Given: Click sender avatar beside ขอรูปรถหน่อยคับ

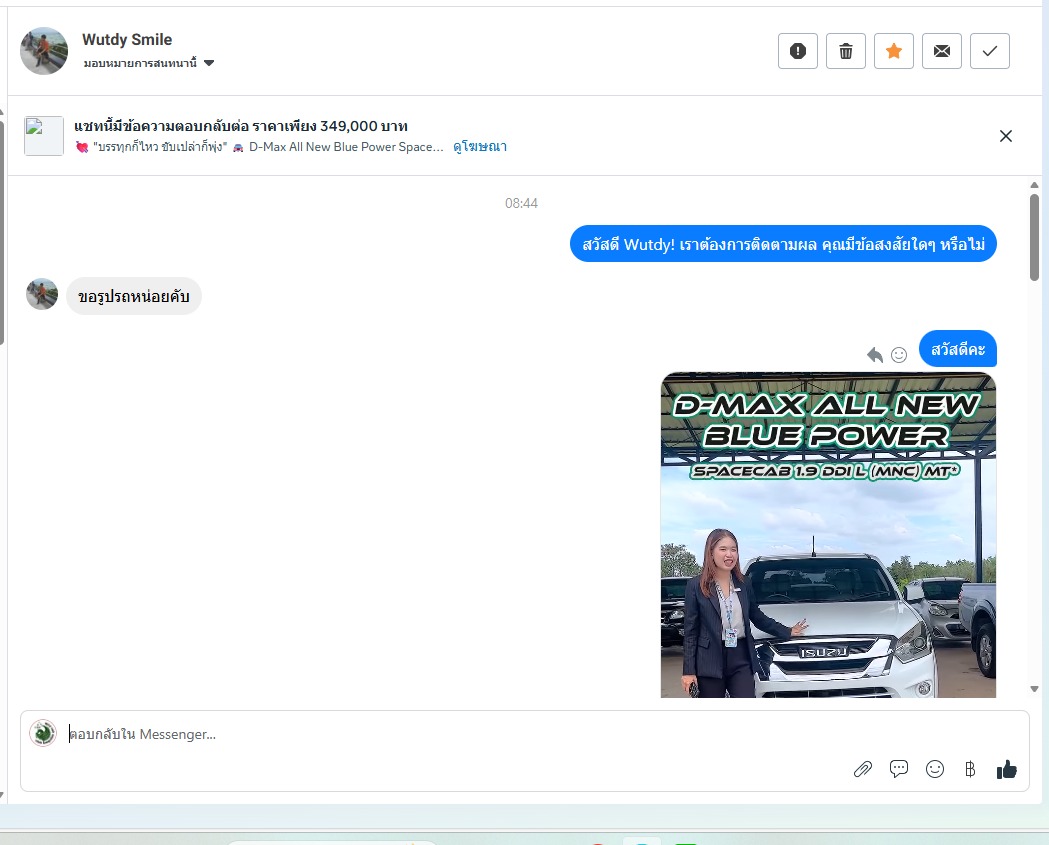Looking at the screenshot, I should click(42, 294).
